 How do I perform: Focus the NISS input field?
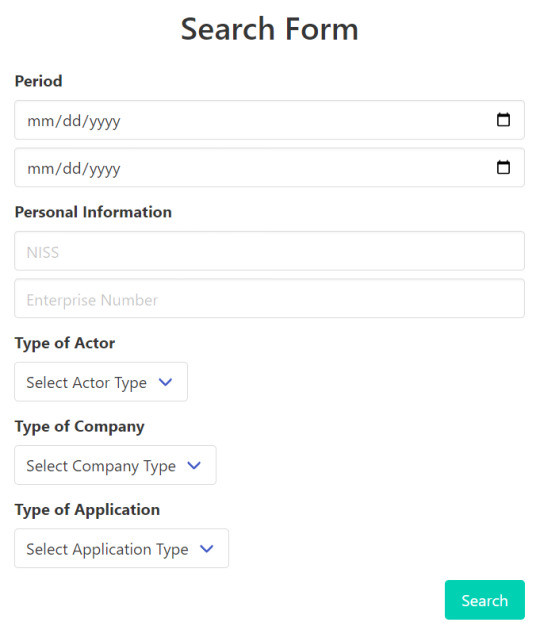[270, 251]
